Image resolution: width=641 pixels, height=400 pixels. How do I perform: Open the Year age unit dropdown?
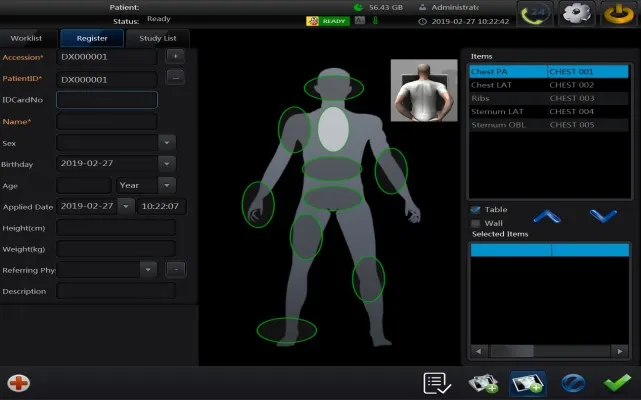pyautogui.click(x=167, y=185)
